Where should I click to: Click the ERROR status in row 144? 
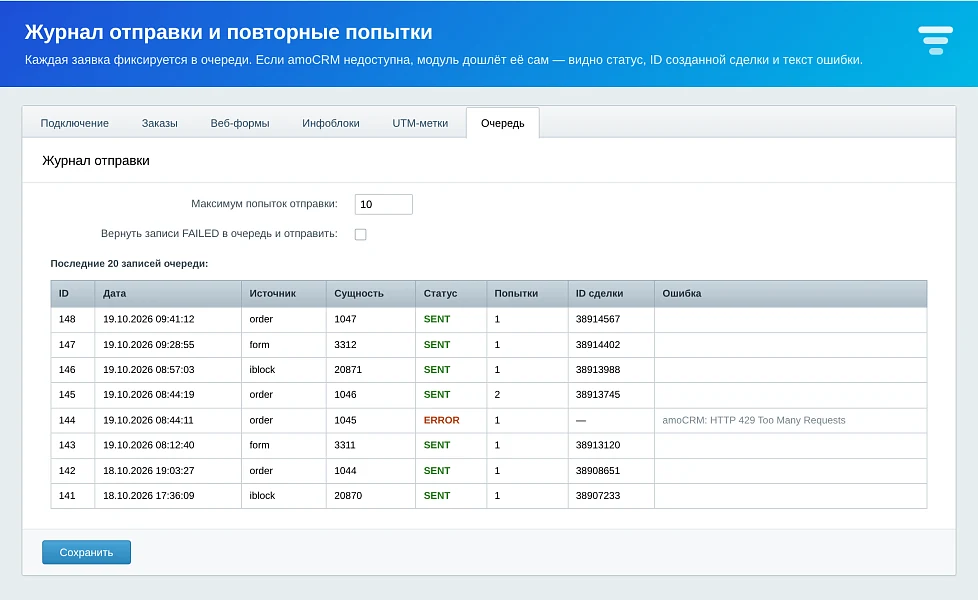pos(442,420)
